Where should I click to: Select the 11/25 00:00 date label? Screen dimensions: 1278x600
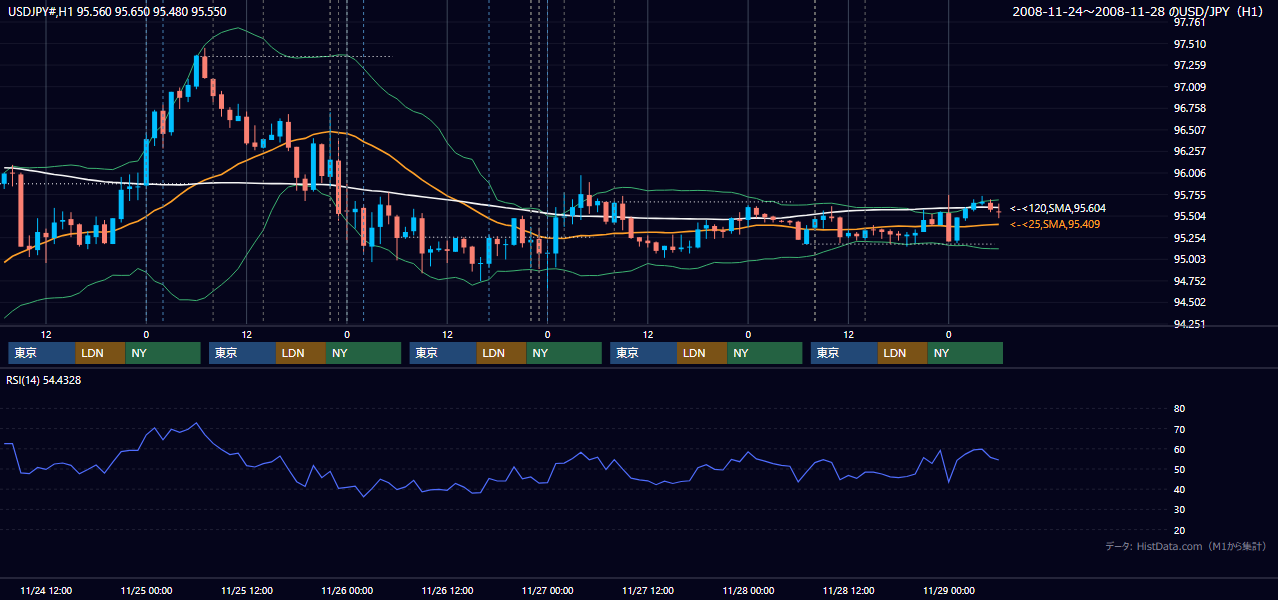tap(146, 590)
